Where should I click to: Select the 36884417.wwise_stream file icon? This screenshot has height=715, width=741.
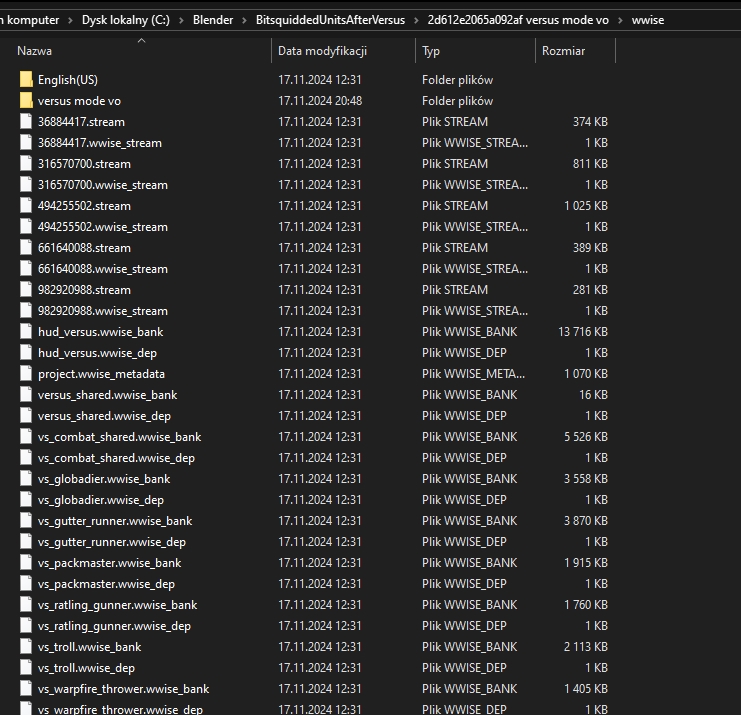pos(26,143)
